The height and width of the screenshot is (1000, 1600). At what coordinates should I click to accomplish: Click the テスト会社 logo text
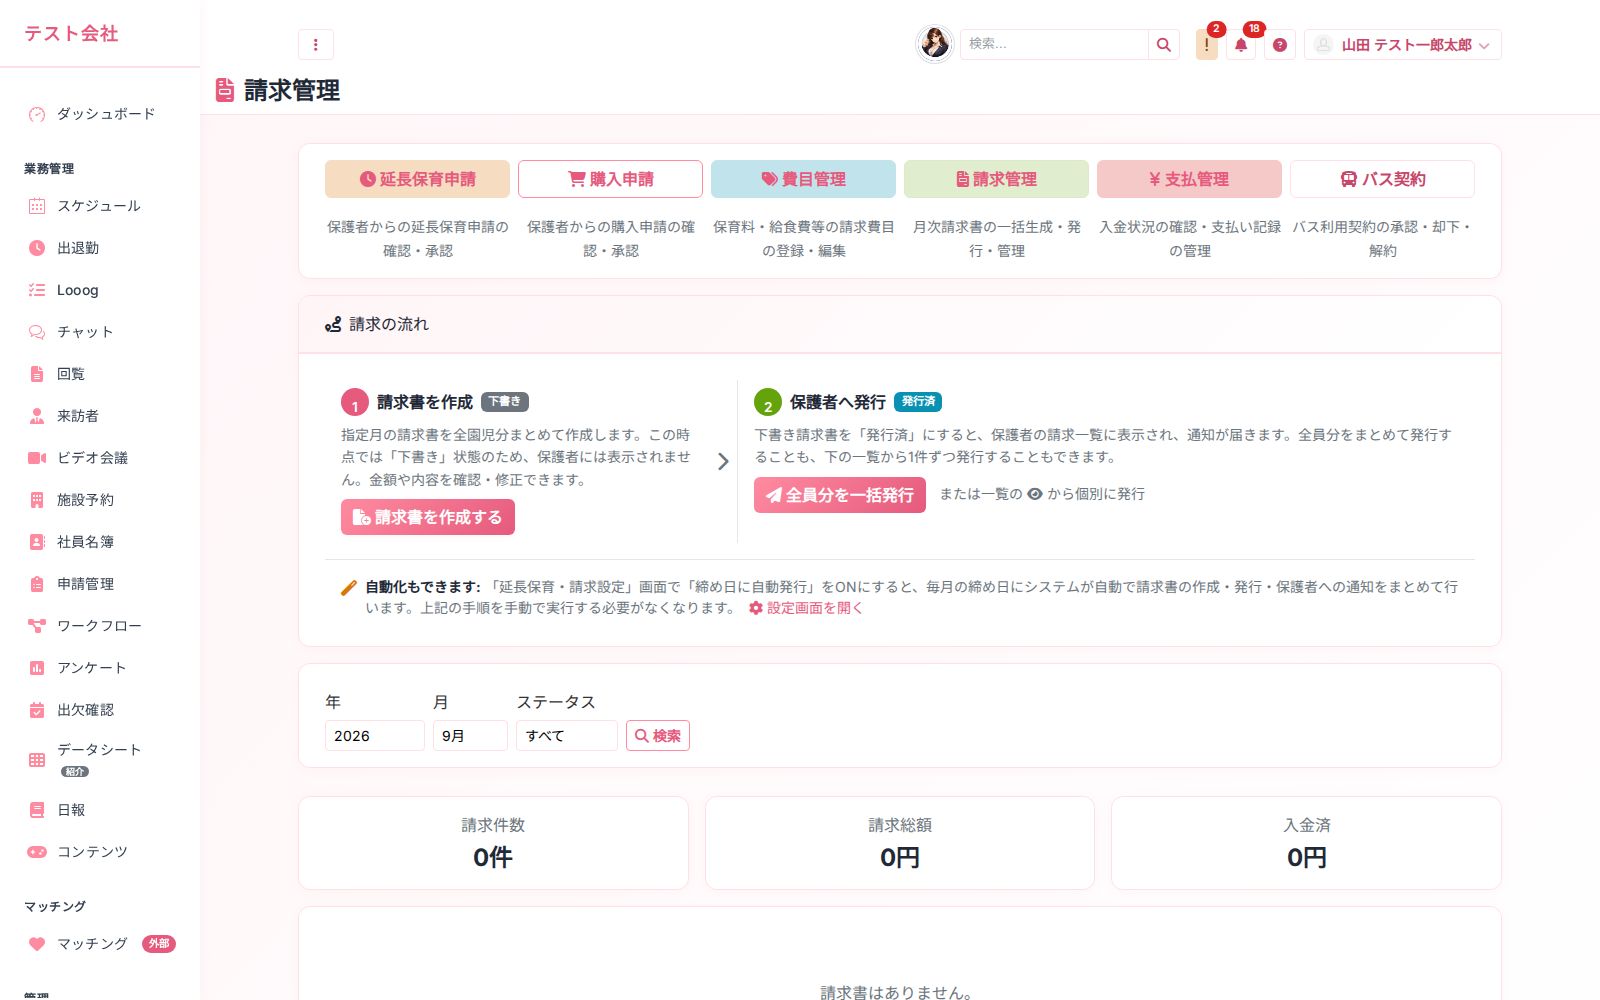tap(71, 33)
